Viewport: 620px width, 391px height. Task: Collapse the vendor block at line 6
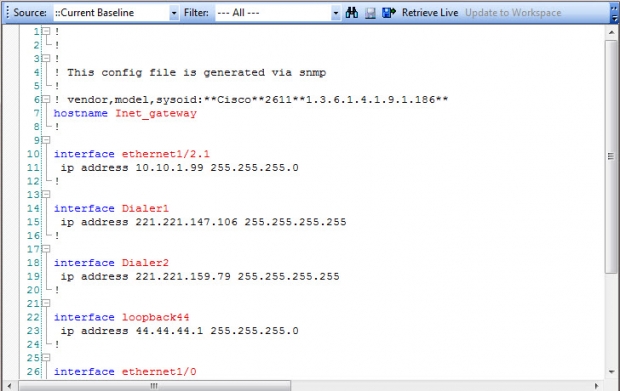pos(46,99)
